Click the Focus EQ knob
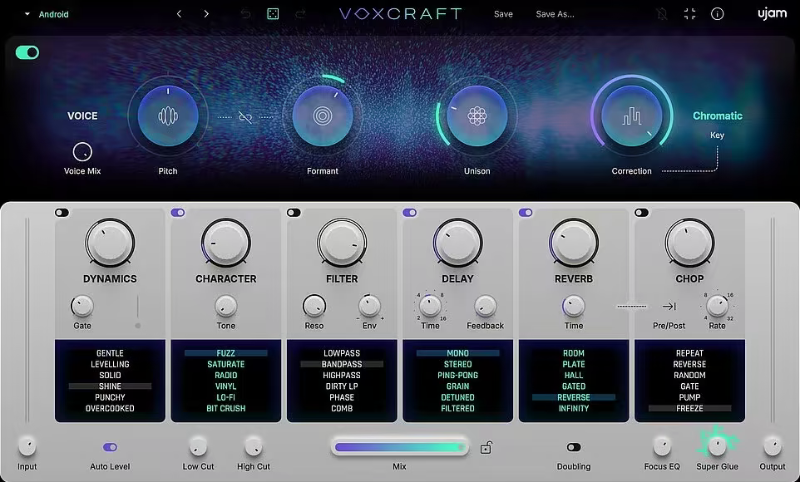 (x=662, y=446)
